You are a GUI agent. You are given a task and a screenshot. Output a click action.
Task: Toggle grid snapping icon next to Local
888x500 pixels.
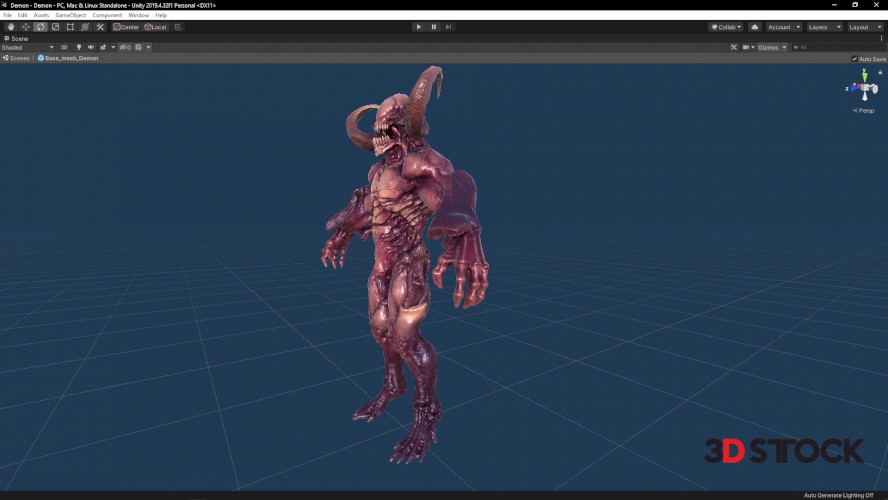coord(178,27)
